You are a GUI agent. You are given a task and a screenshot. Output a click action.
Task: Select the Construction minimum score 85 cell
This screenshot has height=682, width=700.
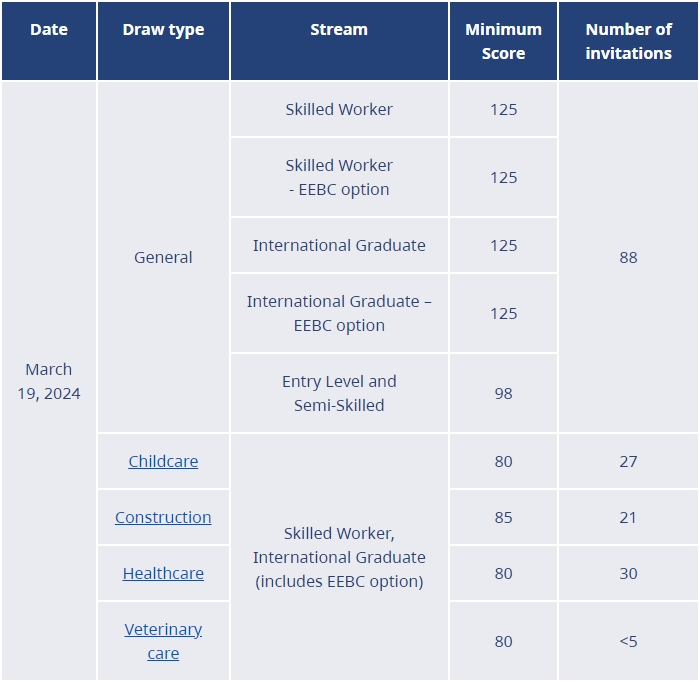[x=503, y=517]
